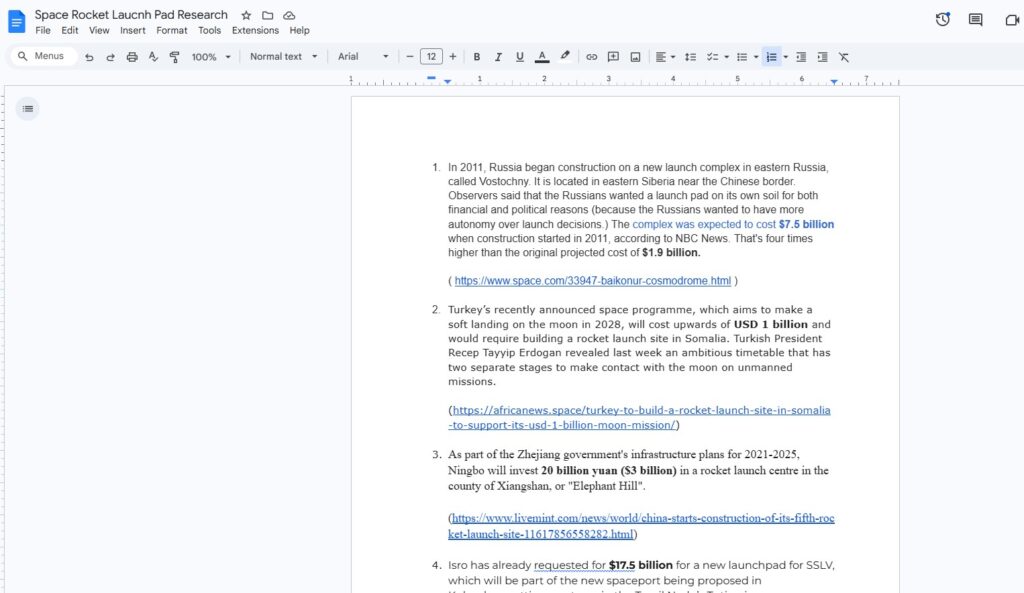Toggle bold formatting
Image resolution: width=1024 pixels, height=593 pixels.
[x=477, y=57]
